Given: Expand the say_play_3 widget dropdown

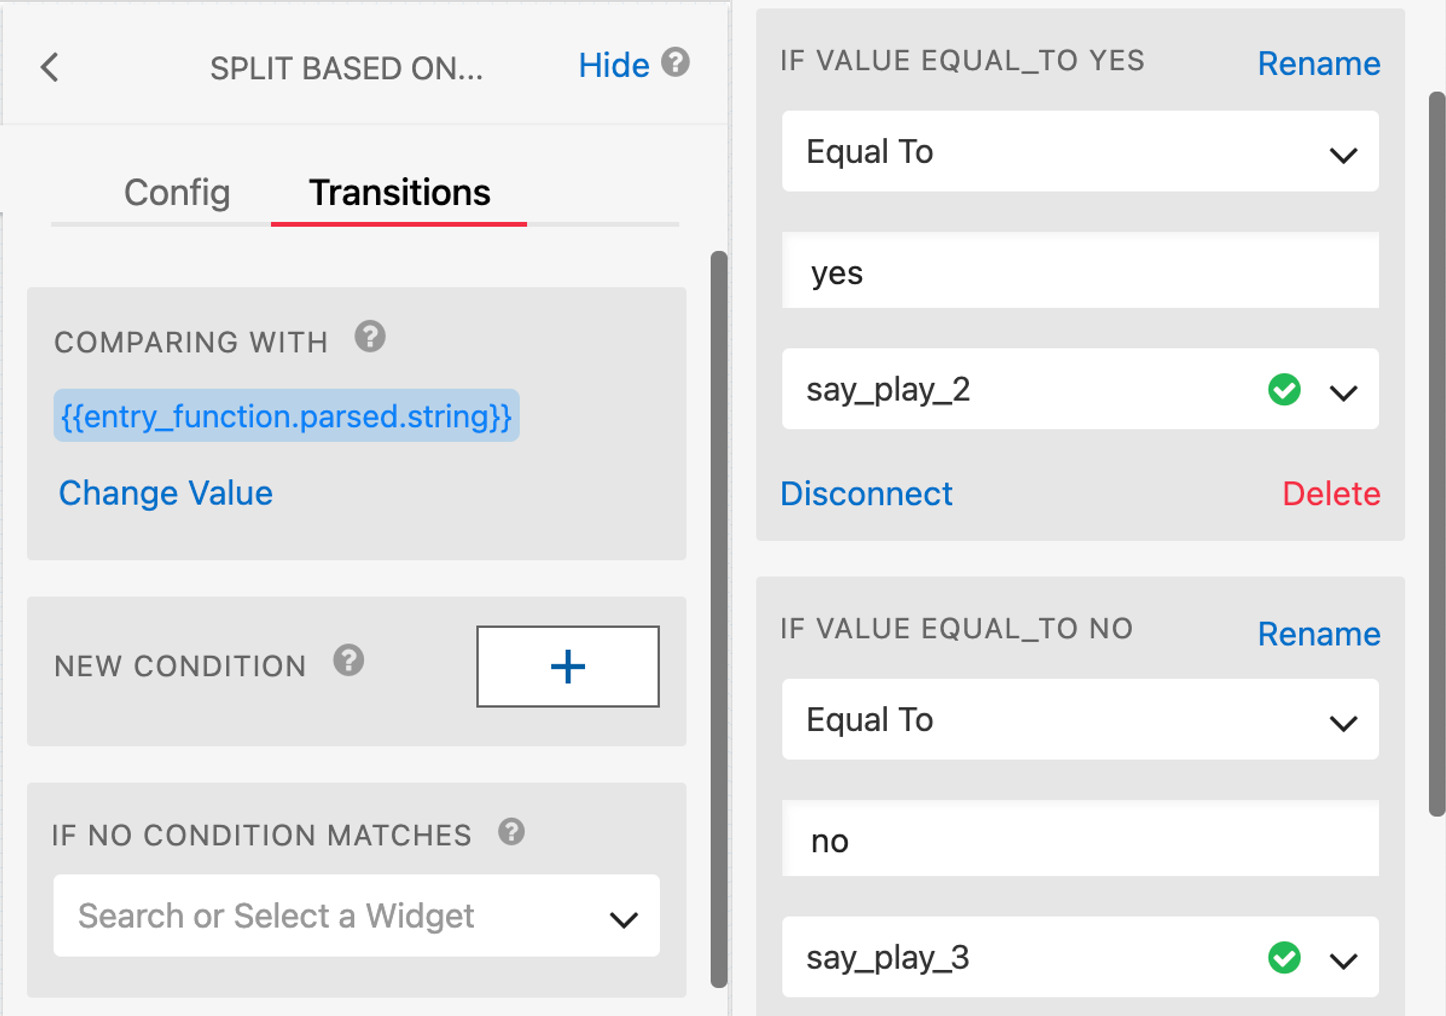Looking at the screenshot, I should pyautogui.click(x=1343, y=960).
